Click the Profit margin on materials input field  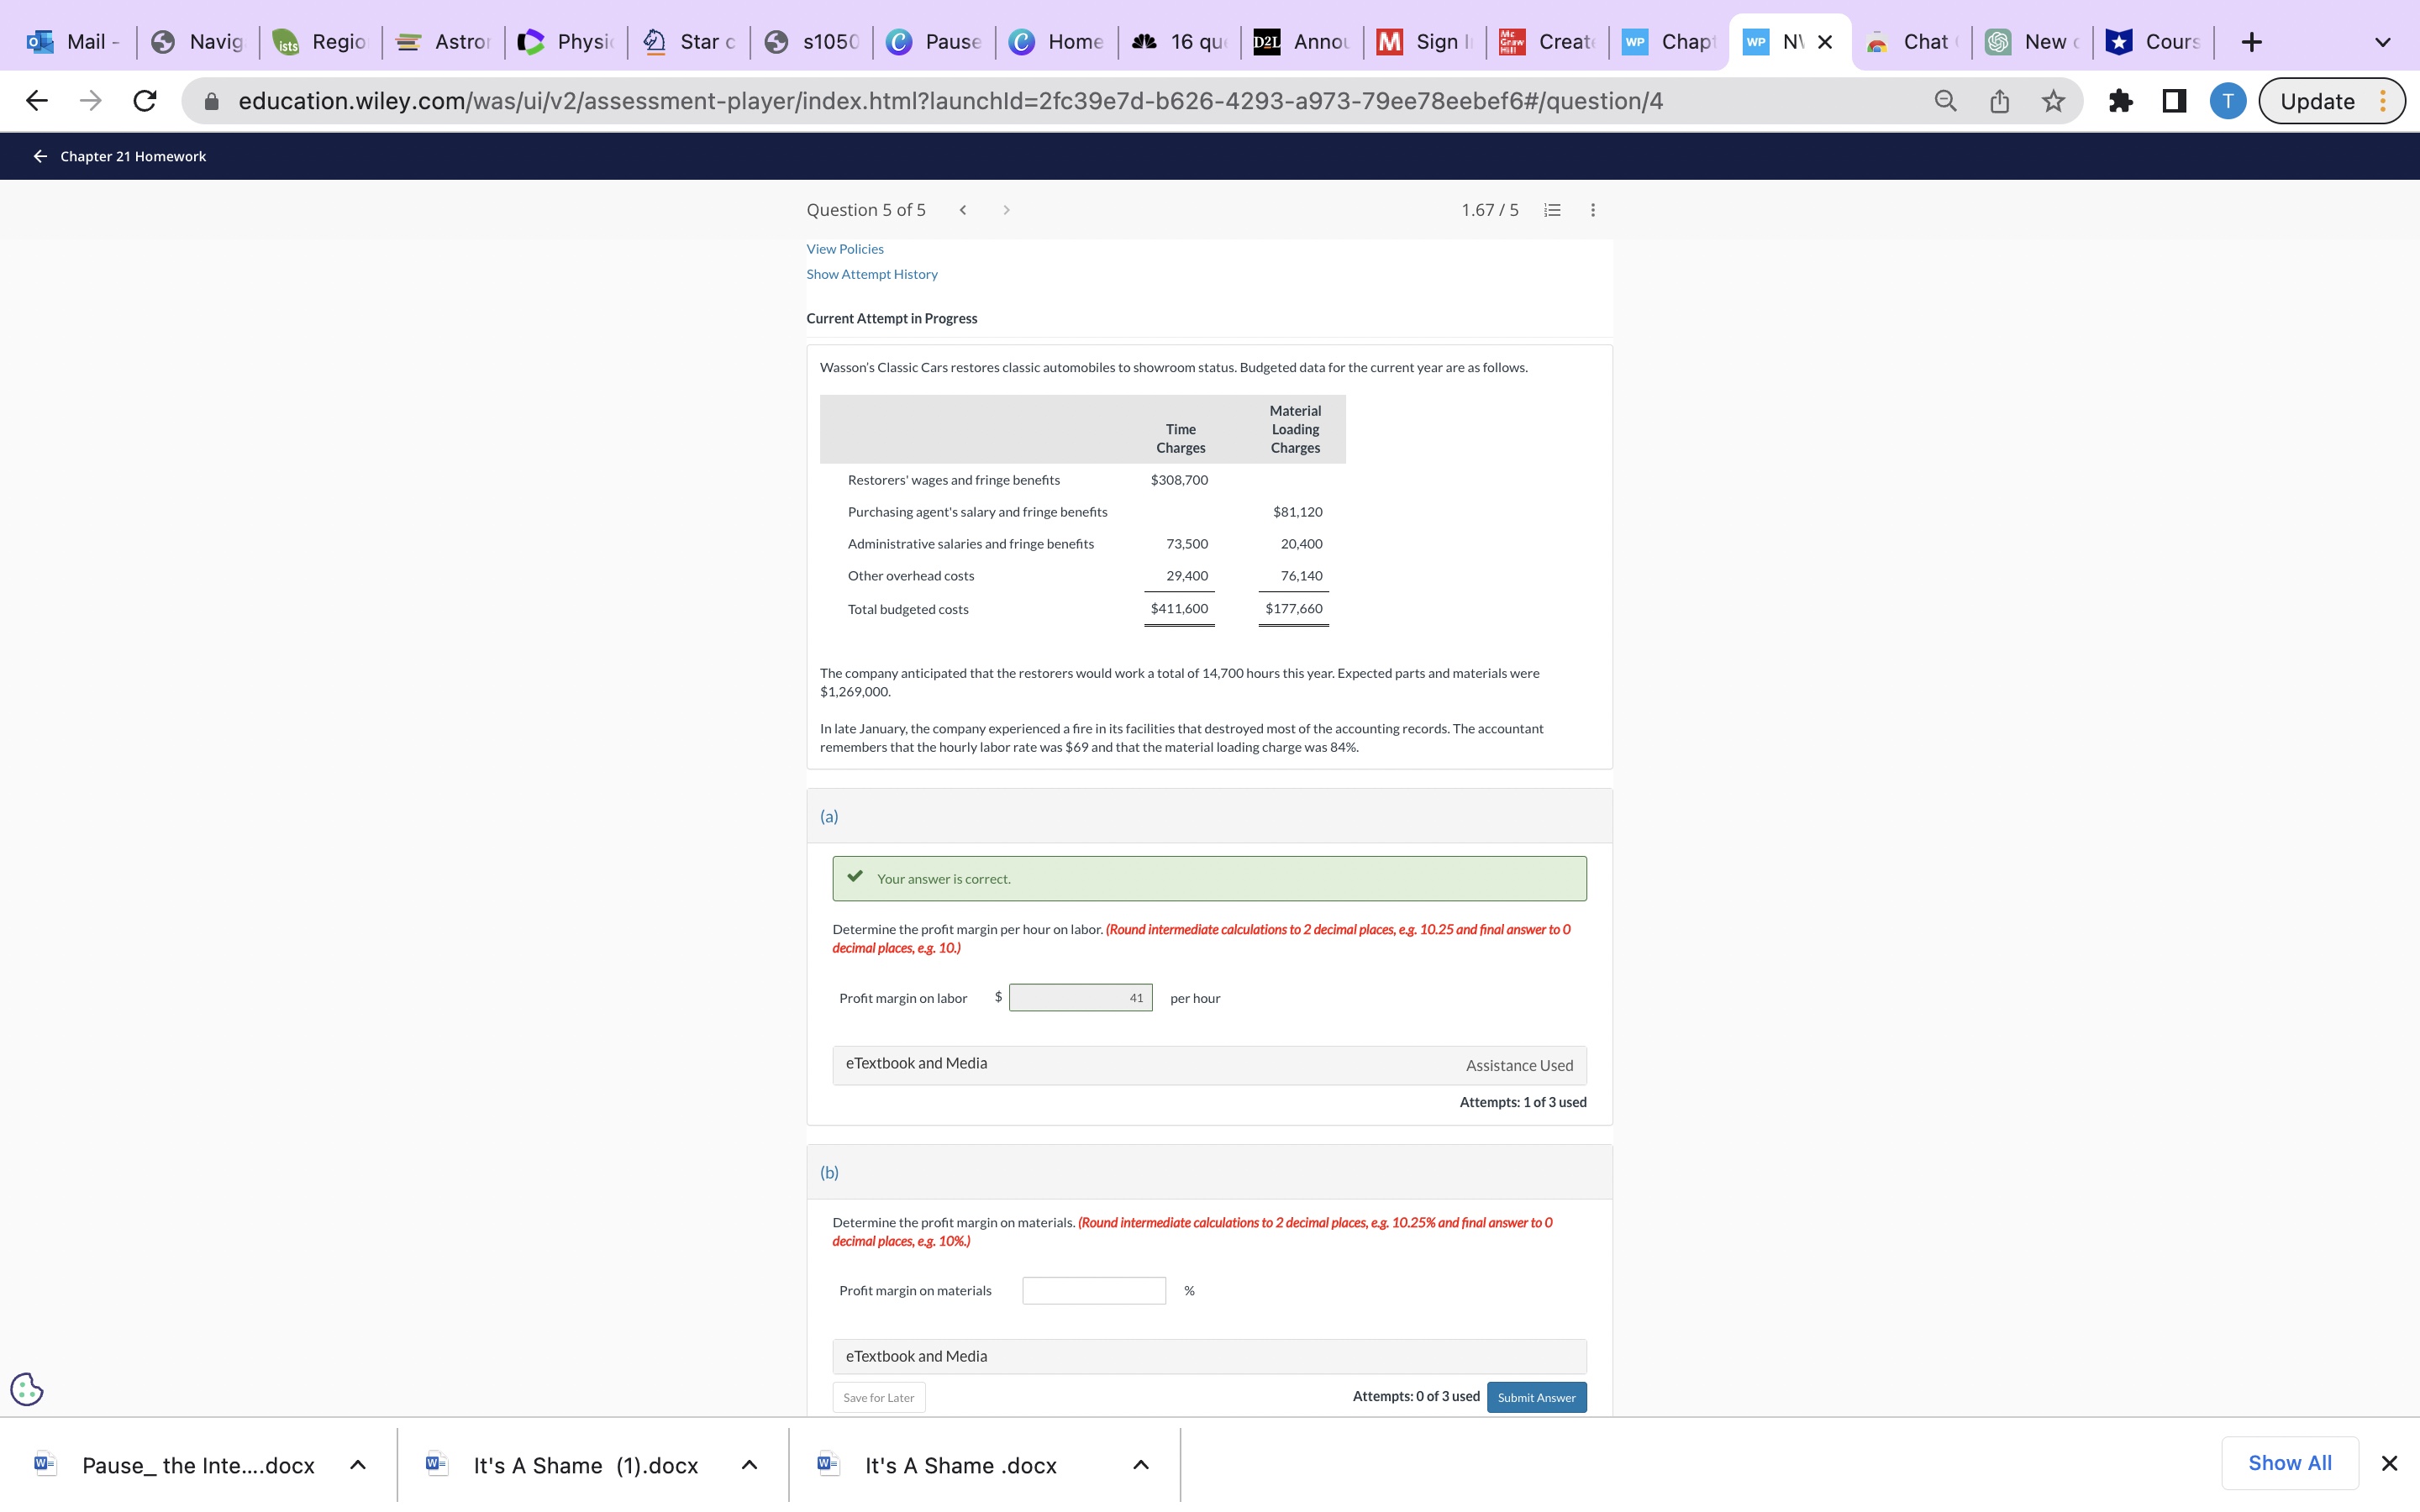(x=1093, y=1290)
